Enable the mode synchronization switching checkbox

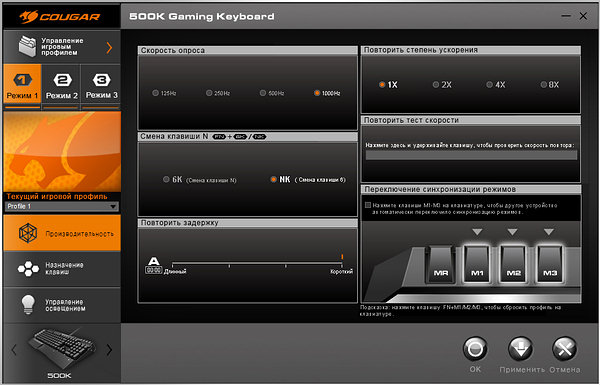click(x=368, y=205)
